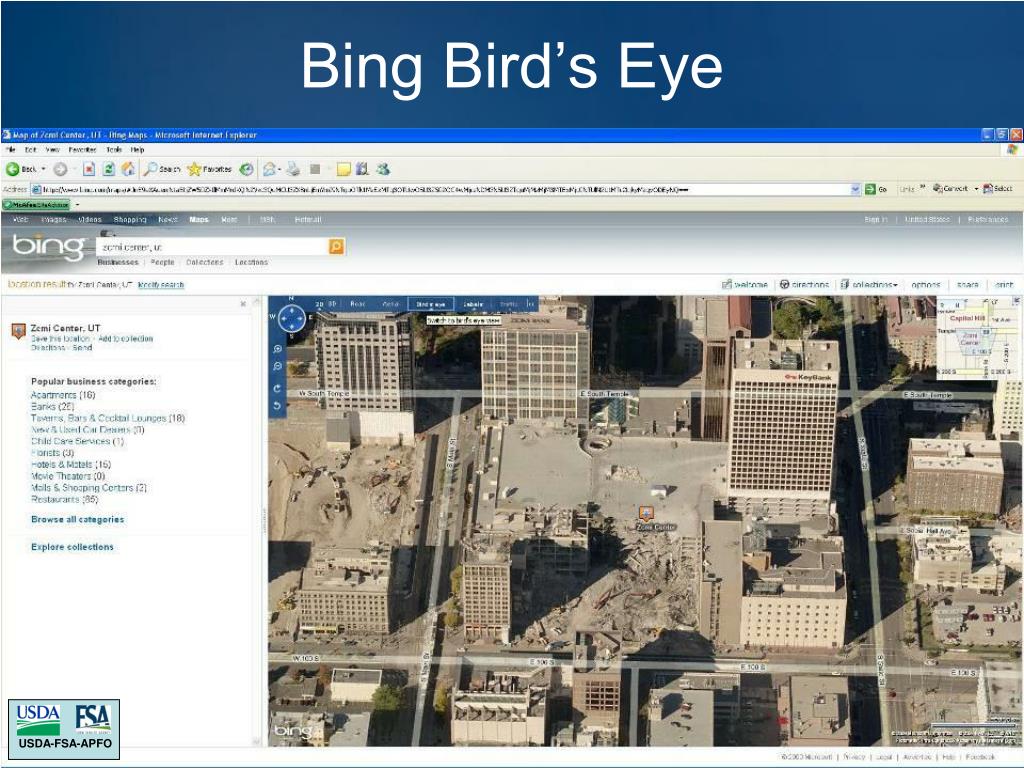Open the Convert button dropdown arrow
1024x768 pixels.
(x=976, y=189)
